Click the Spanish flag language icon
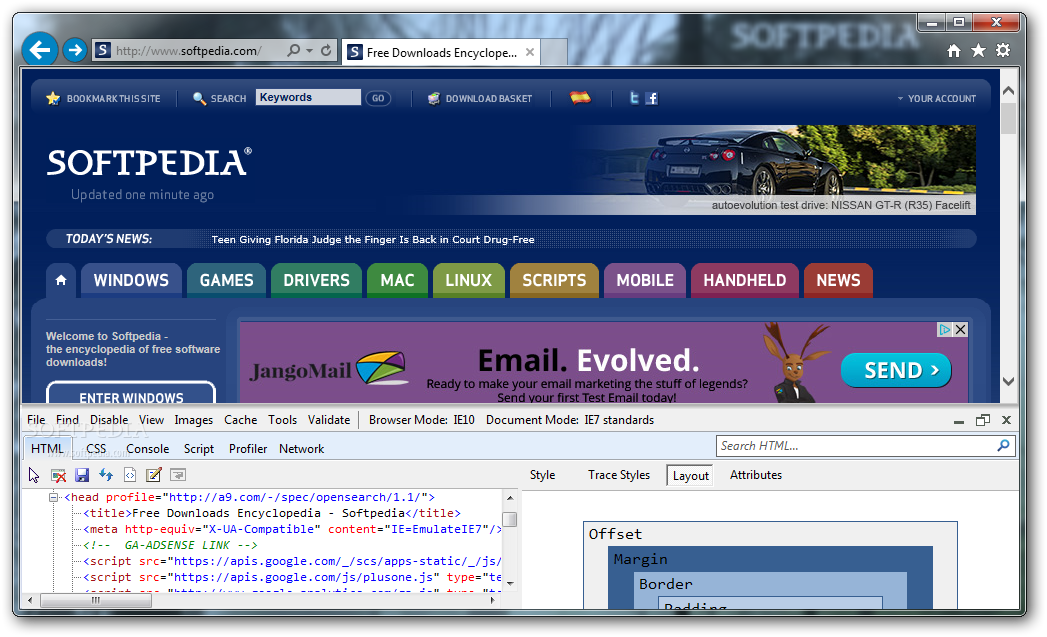 click(580, 97)
